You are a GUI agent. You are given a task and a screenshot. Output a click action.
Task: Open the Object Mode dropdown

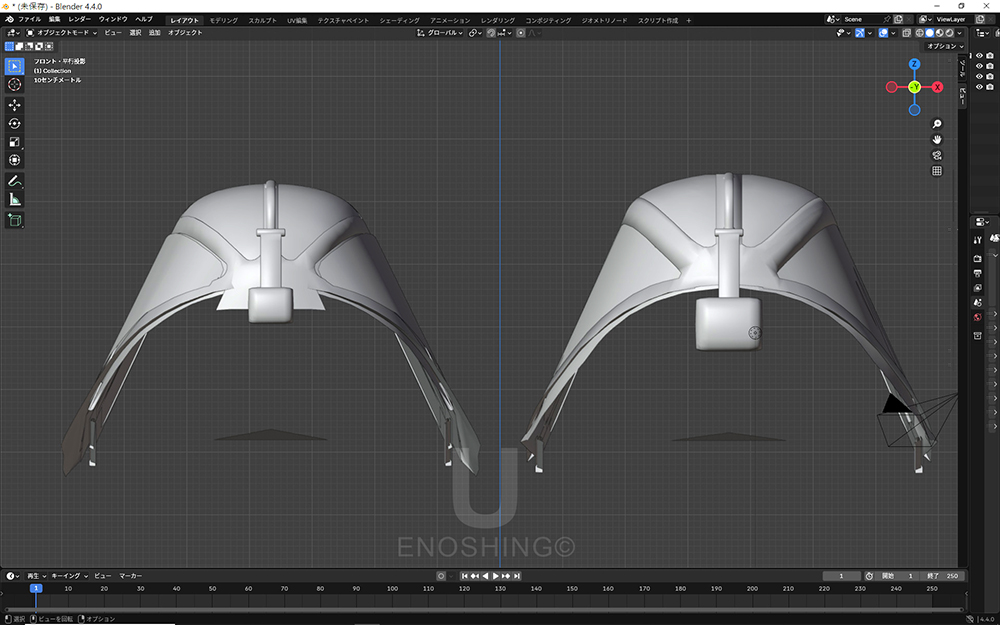[x=62, y=33]
